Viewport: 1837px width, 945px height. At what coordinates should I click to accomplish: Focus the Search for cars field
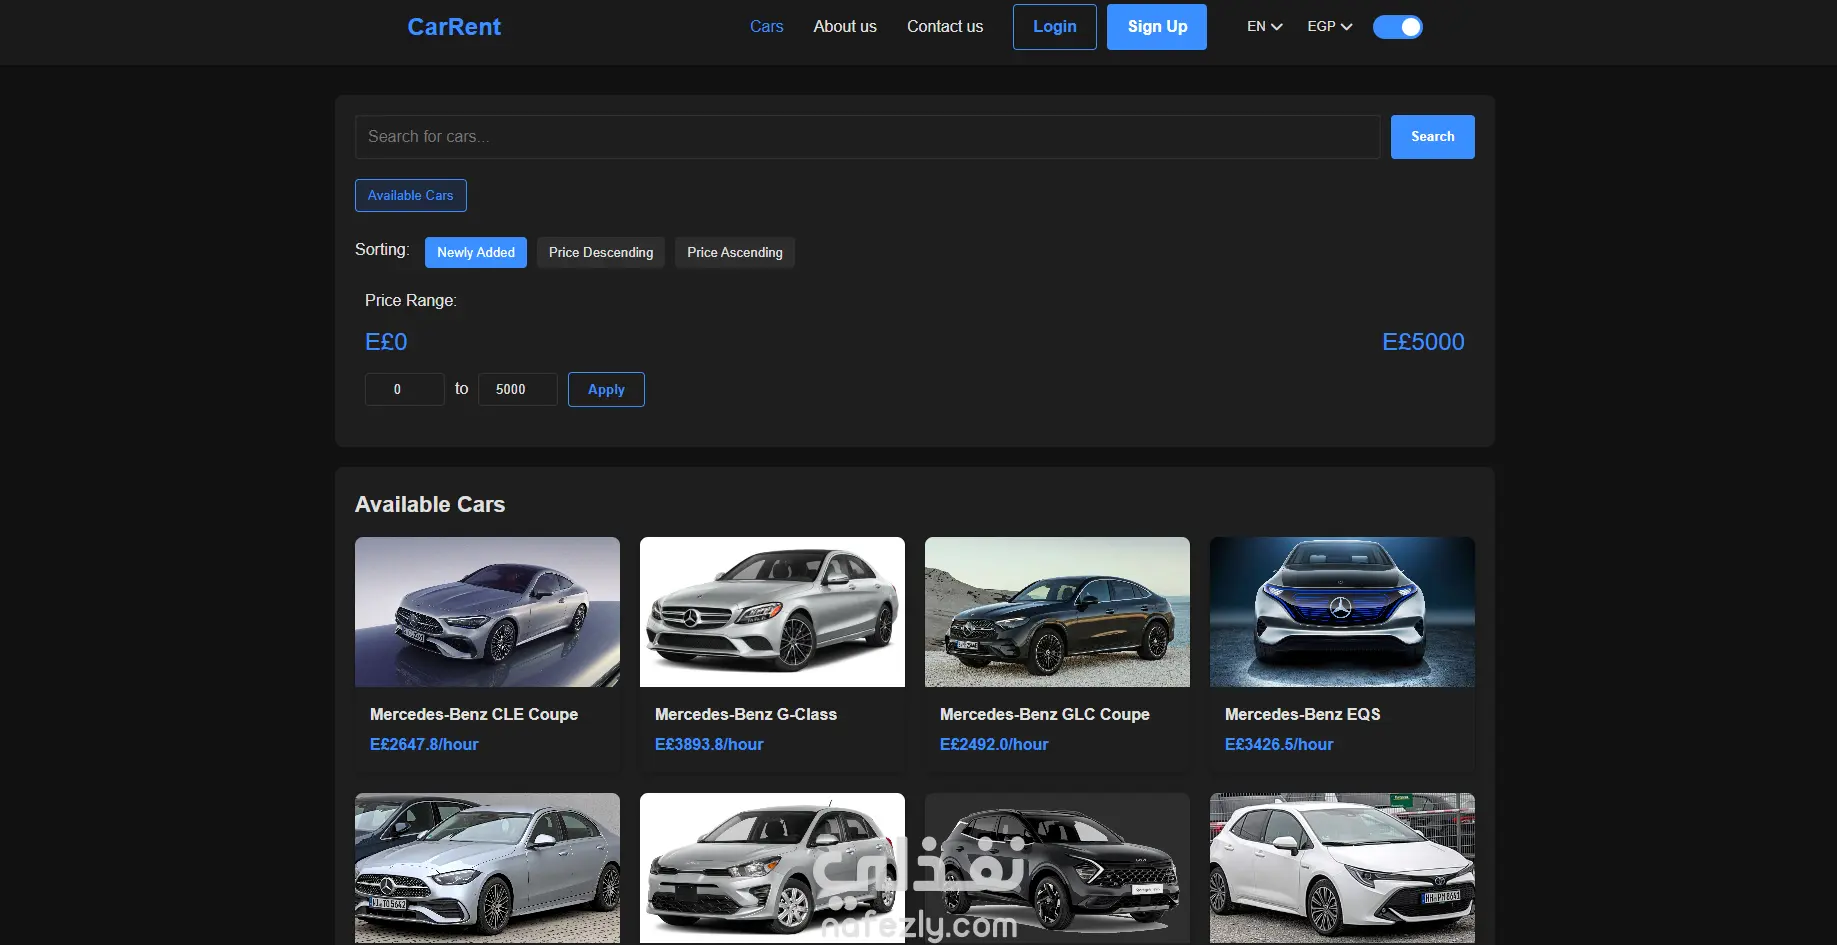point(866,137)
